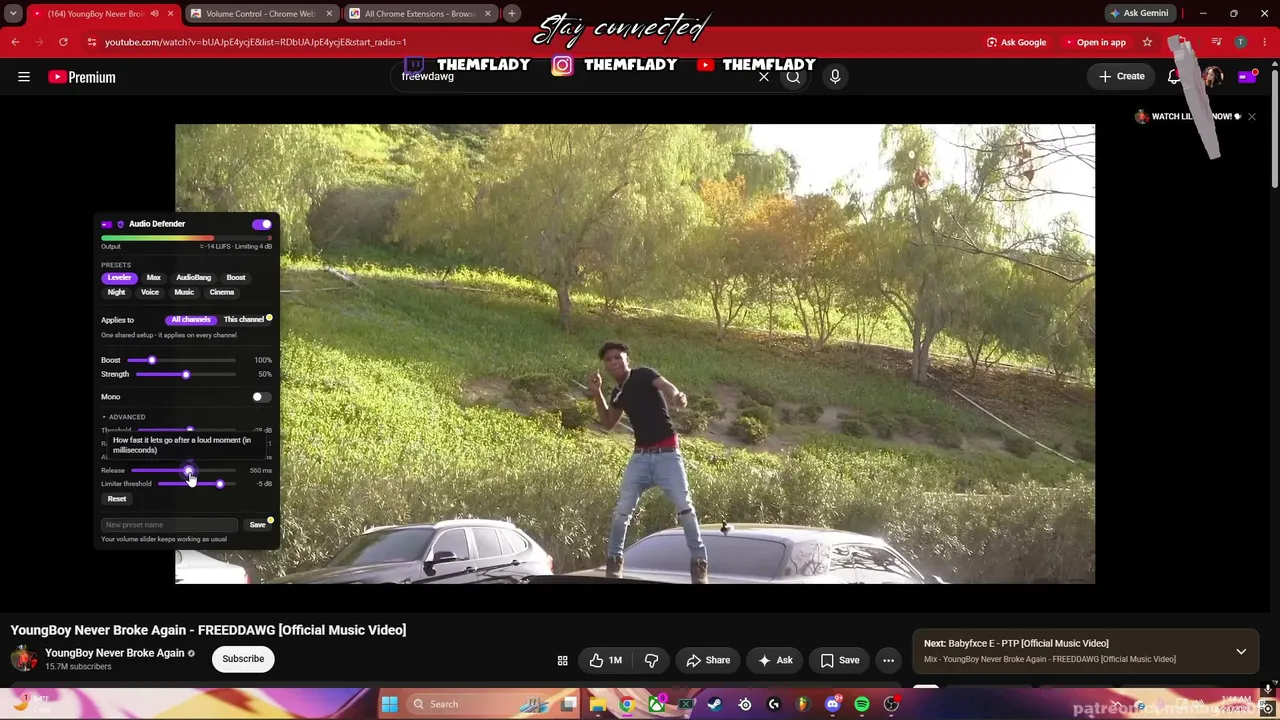
Task: Reload the page in Chrome
Action: click(63, 42)
